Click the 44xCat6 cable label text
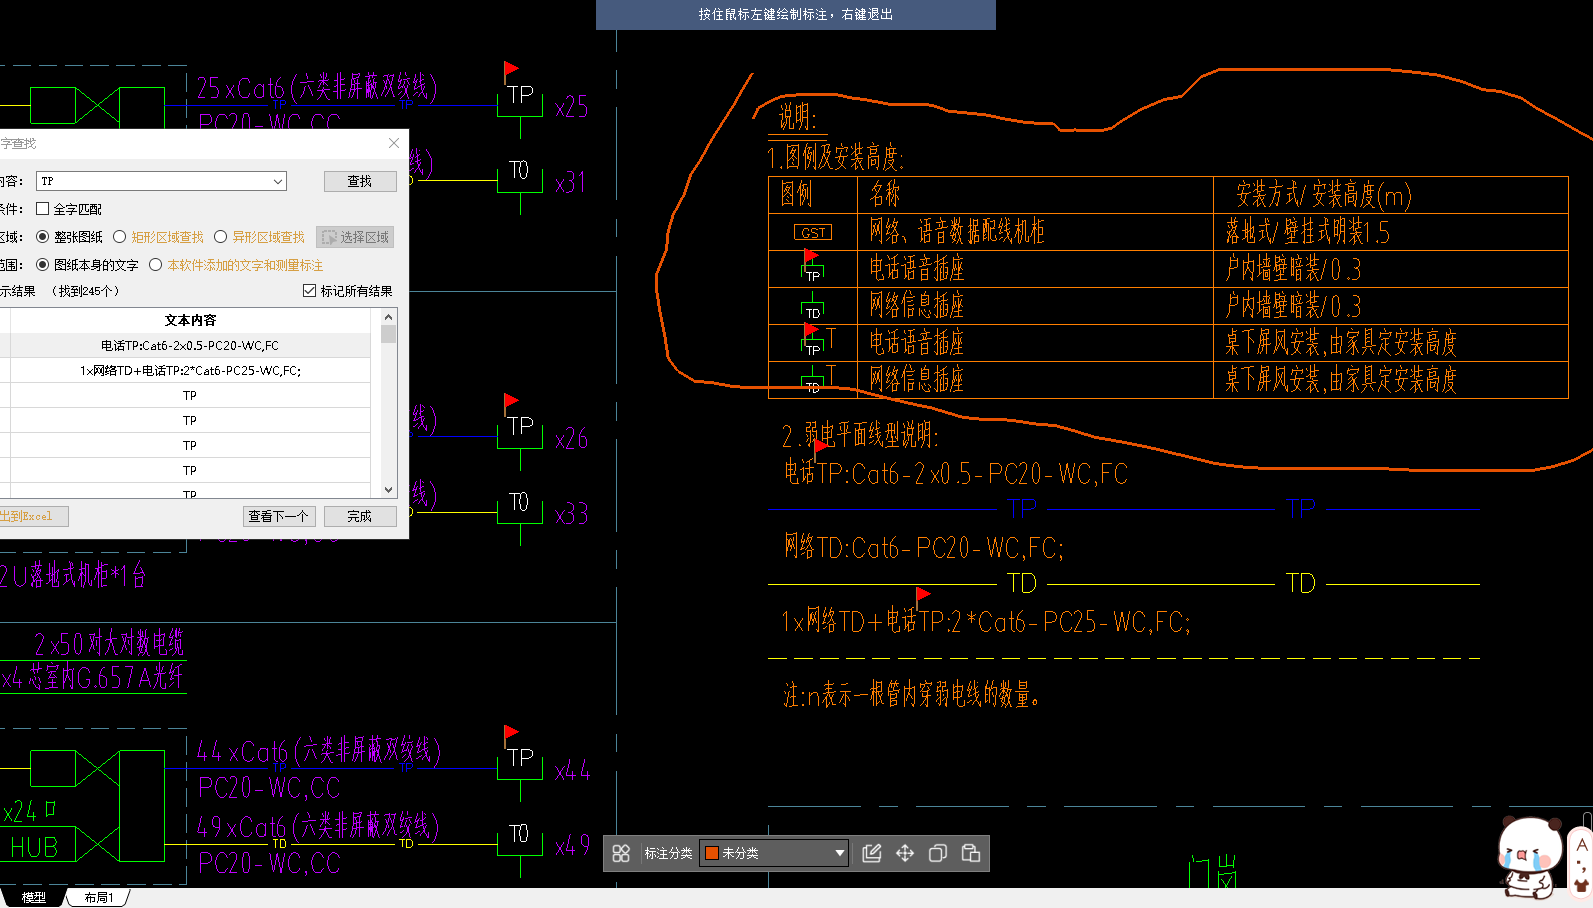 (x=318, y=751)
